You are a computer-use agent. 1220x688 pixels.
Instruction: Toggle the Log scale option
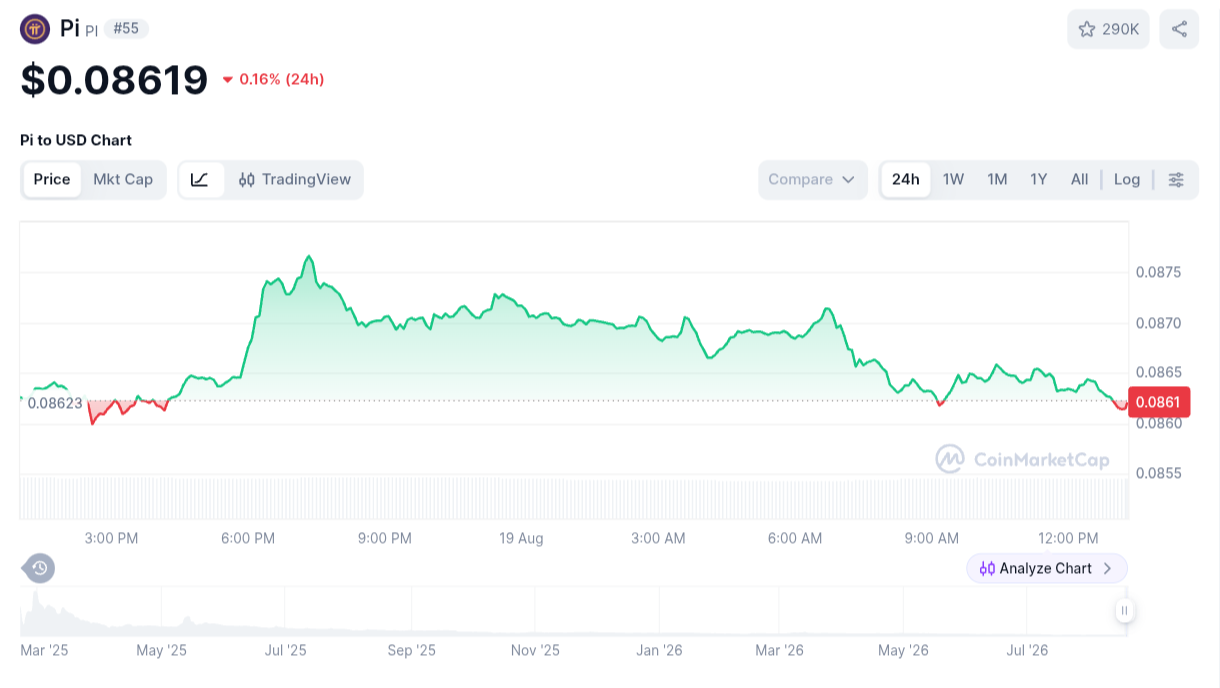pyautogui.click(x=1127, y=180)
